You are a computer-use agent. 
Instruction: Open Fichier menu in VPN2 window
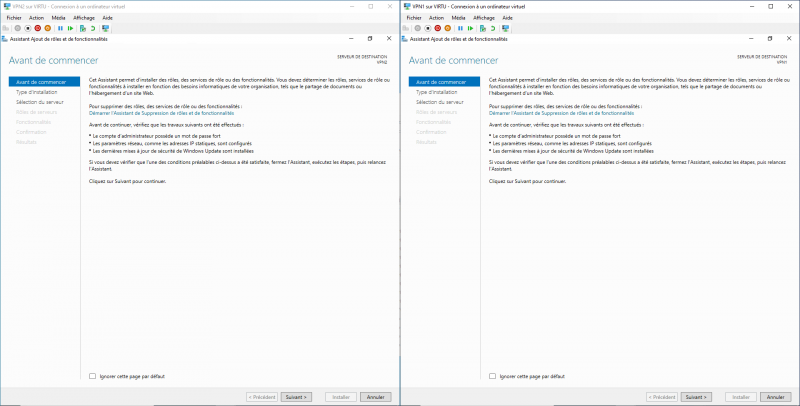(x=14, y=18)
